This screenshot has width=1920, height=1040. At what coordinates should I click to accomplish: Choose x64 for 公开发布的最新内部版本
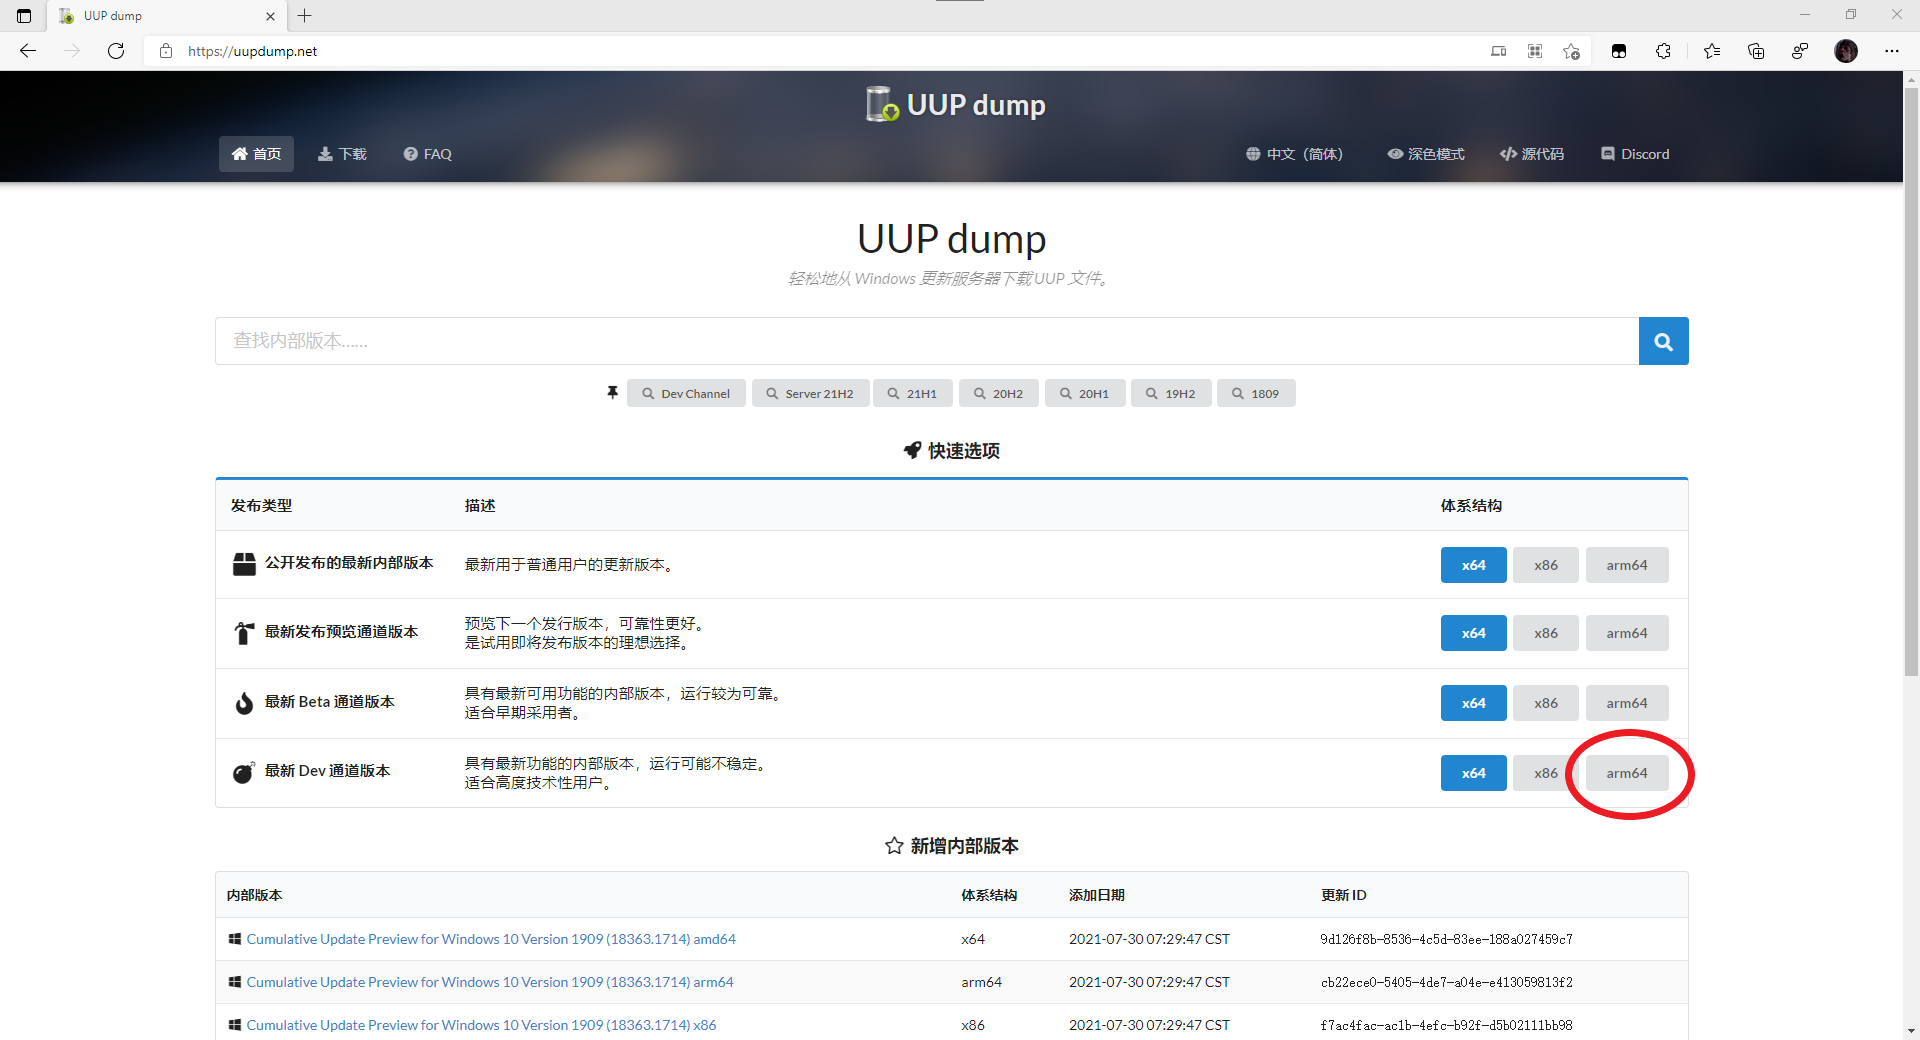(1473, 565)
